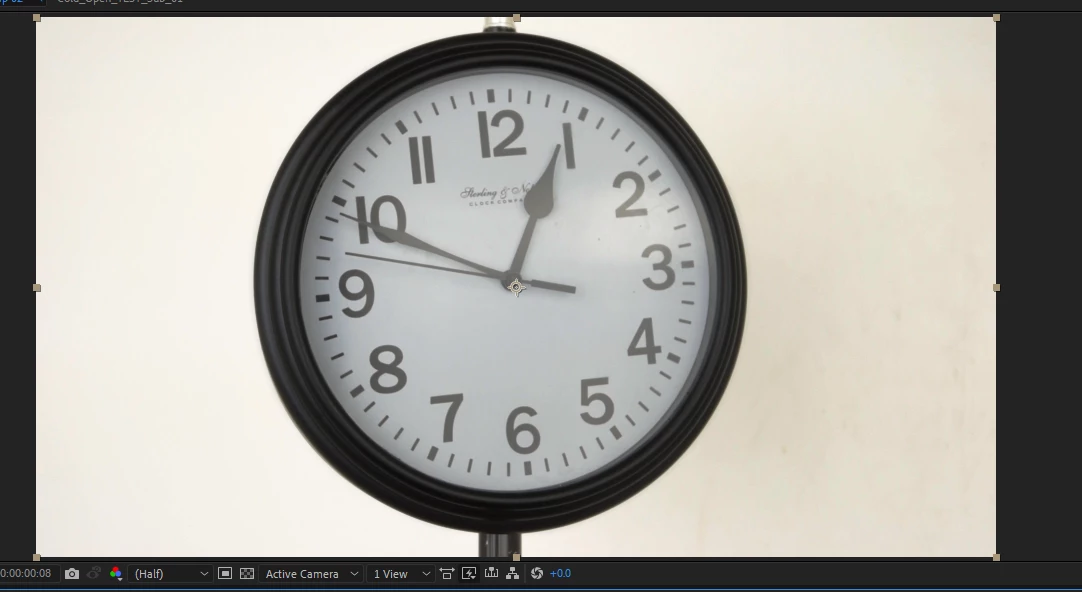The height and width of the screenshot is (592, 1082).
Task: Click the 0:00:00:08 current time display
Action: click(26, 573)
